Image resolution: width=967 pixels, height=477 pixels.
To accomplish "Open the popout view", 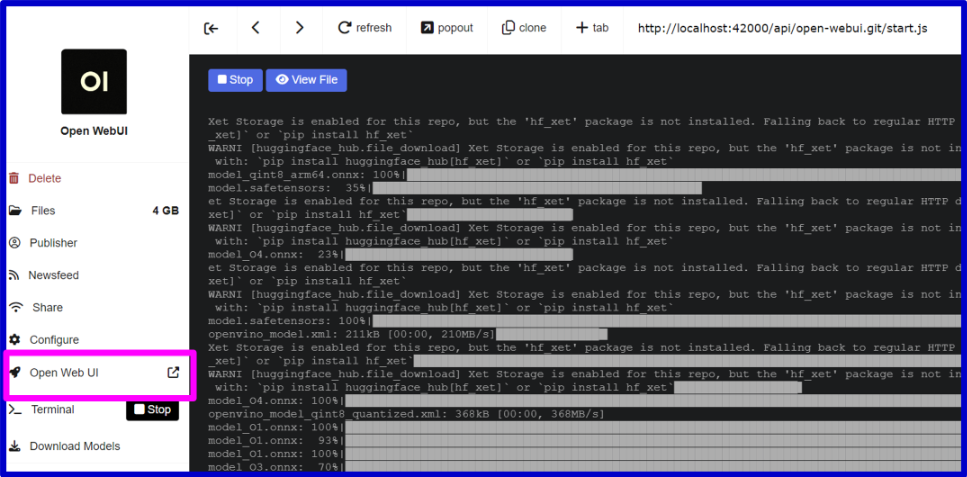I will (447, 28).
